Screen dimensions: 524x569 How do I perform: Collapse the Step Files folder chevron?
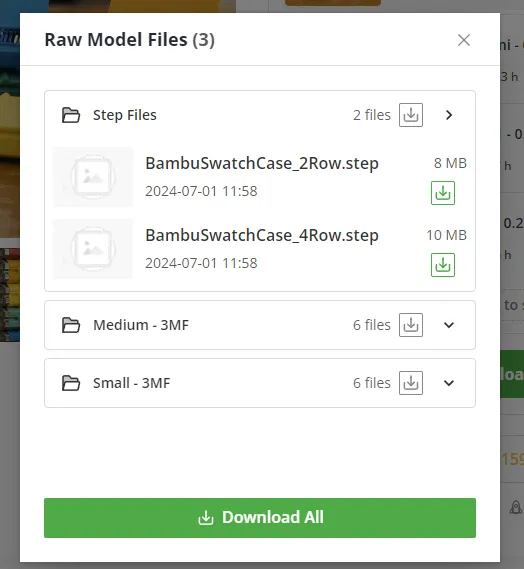(449, 115)
